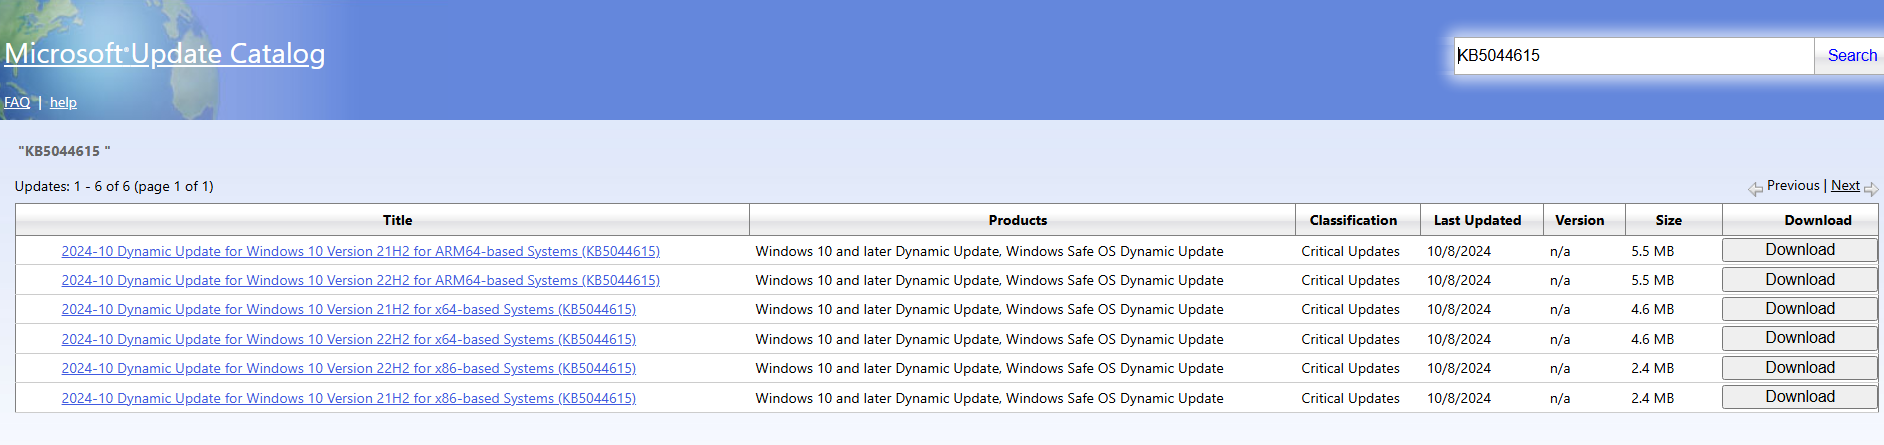The width and height of the screenshot is (1884, 445).
Task: Sort by Products column header
Action: point(1018,220)
